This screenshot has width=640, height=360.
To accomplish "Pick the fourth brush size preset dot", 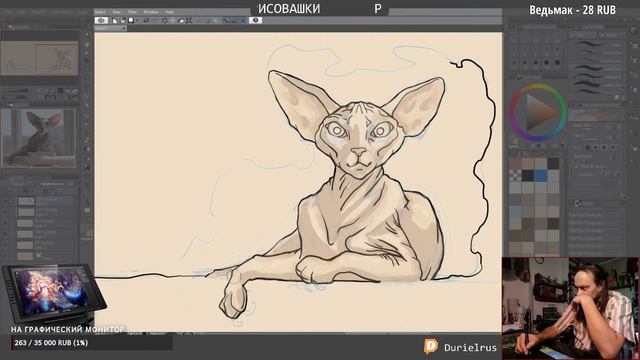I will point(547,62).
